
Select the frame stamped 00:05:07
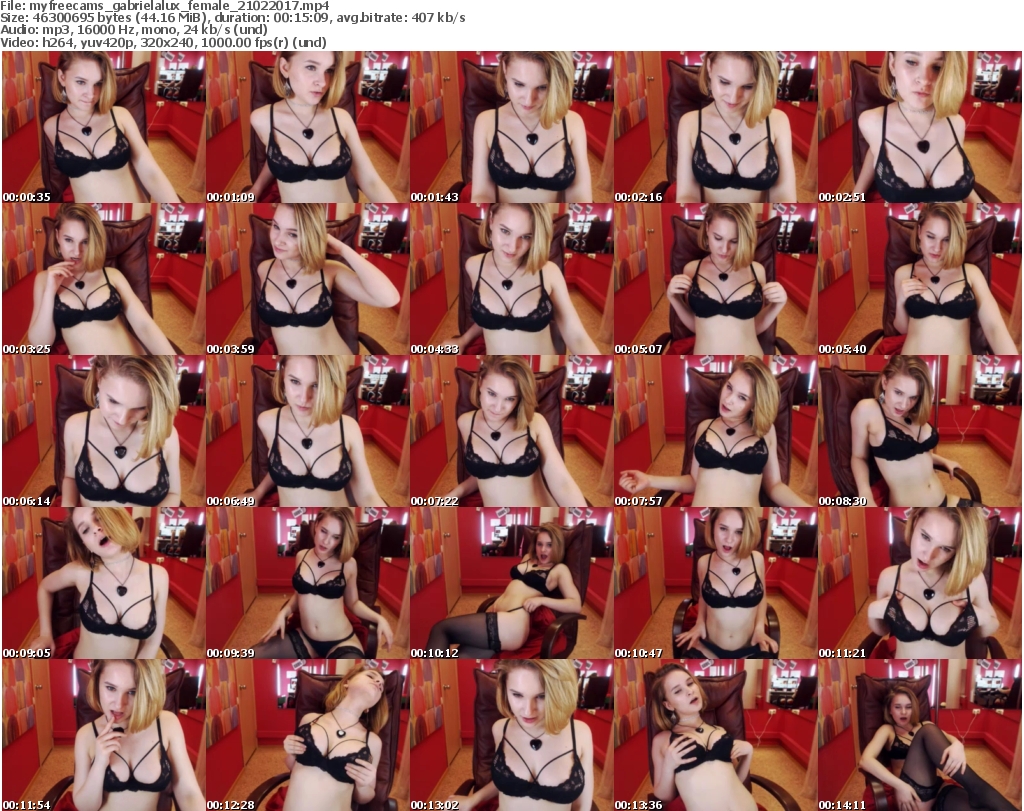pos(715,279)
